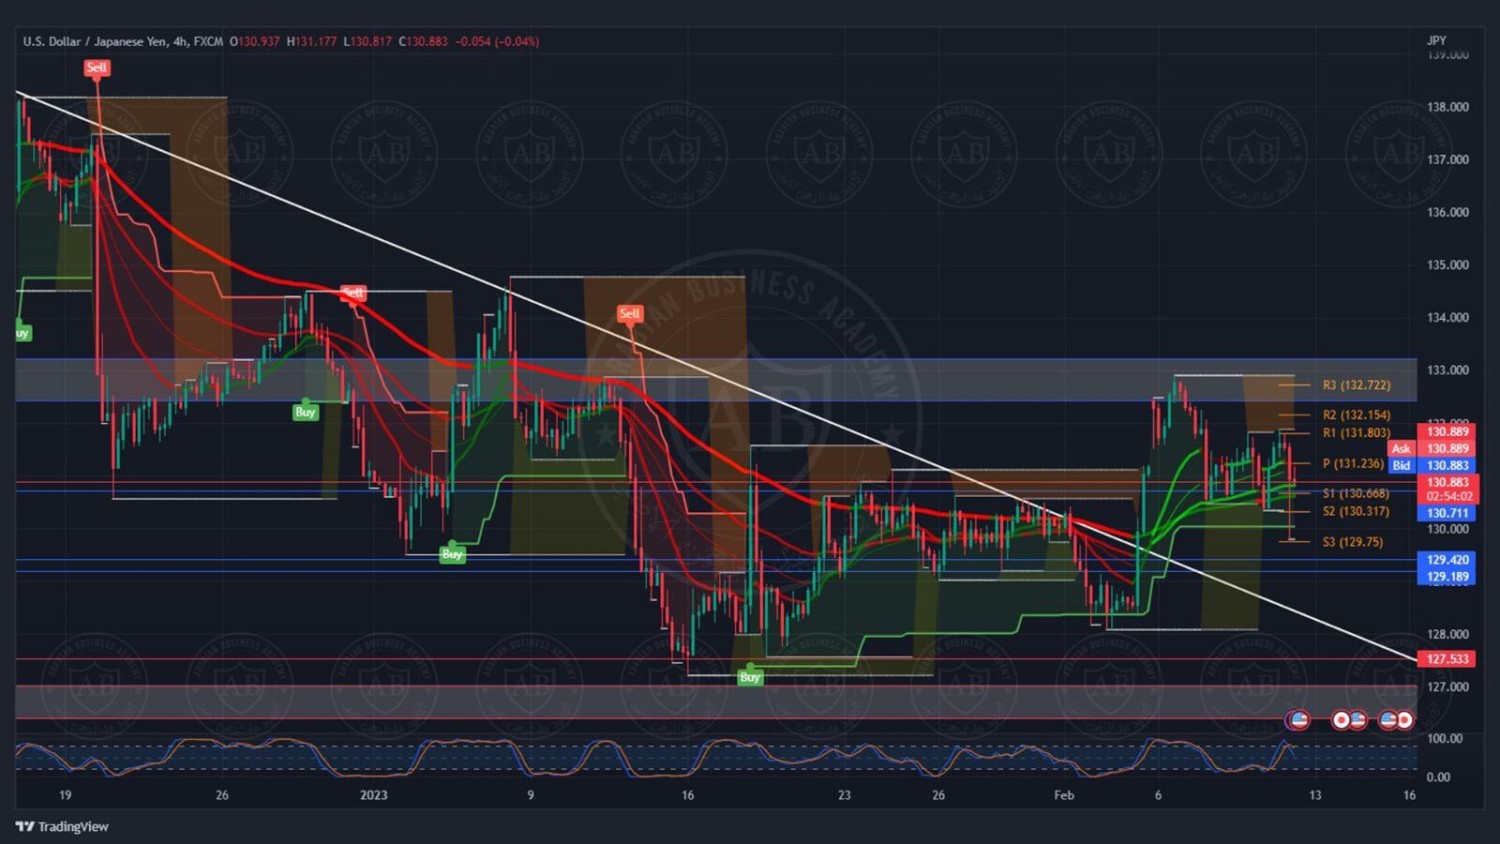Viewport: 1500px width, 844px height.
Task: Click the red 127.533 price label
Action: (1447, 659)
